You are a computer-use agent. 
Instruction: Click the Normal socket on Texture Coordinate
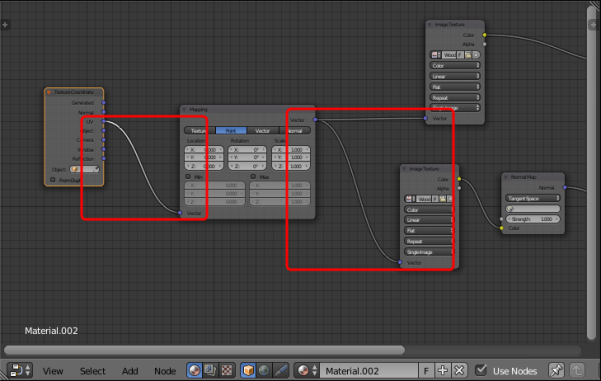pyautogui.click(x=103, y=112)
